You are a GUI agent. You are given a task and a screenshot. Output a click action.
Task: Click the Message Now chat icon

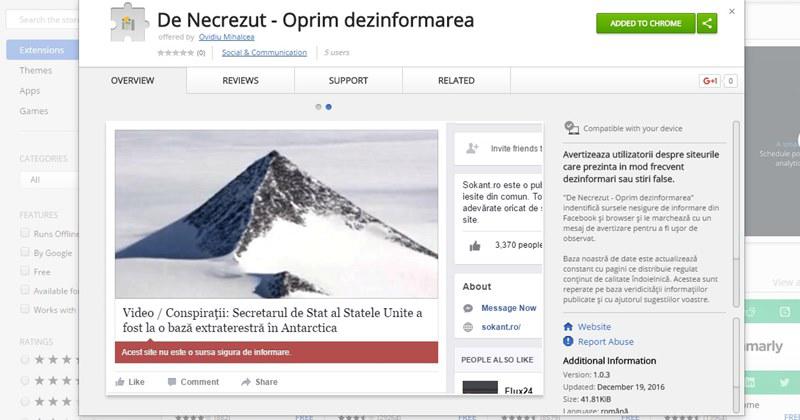point(468,308)
